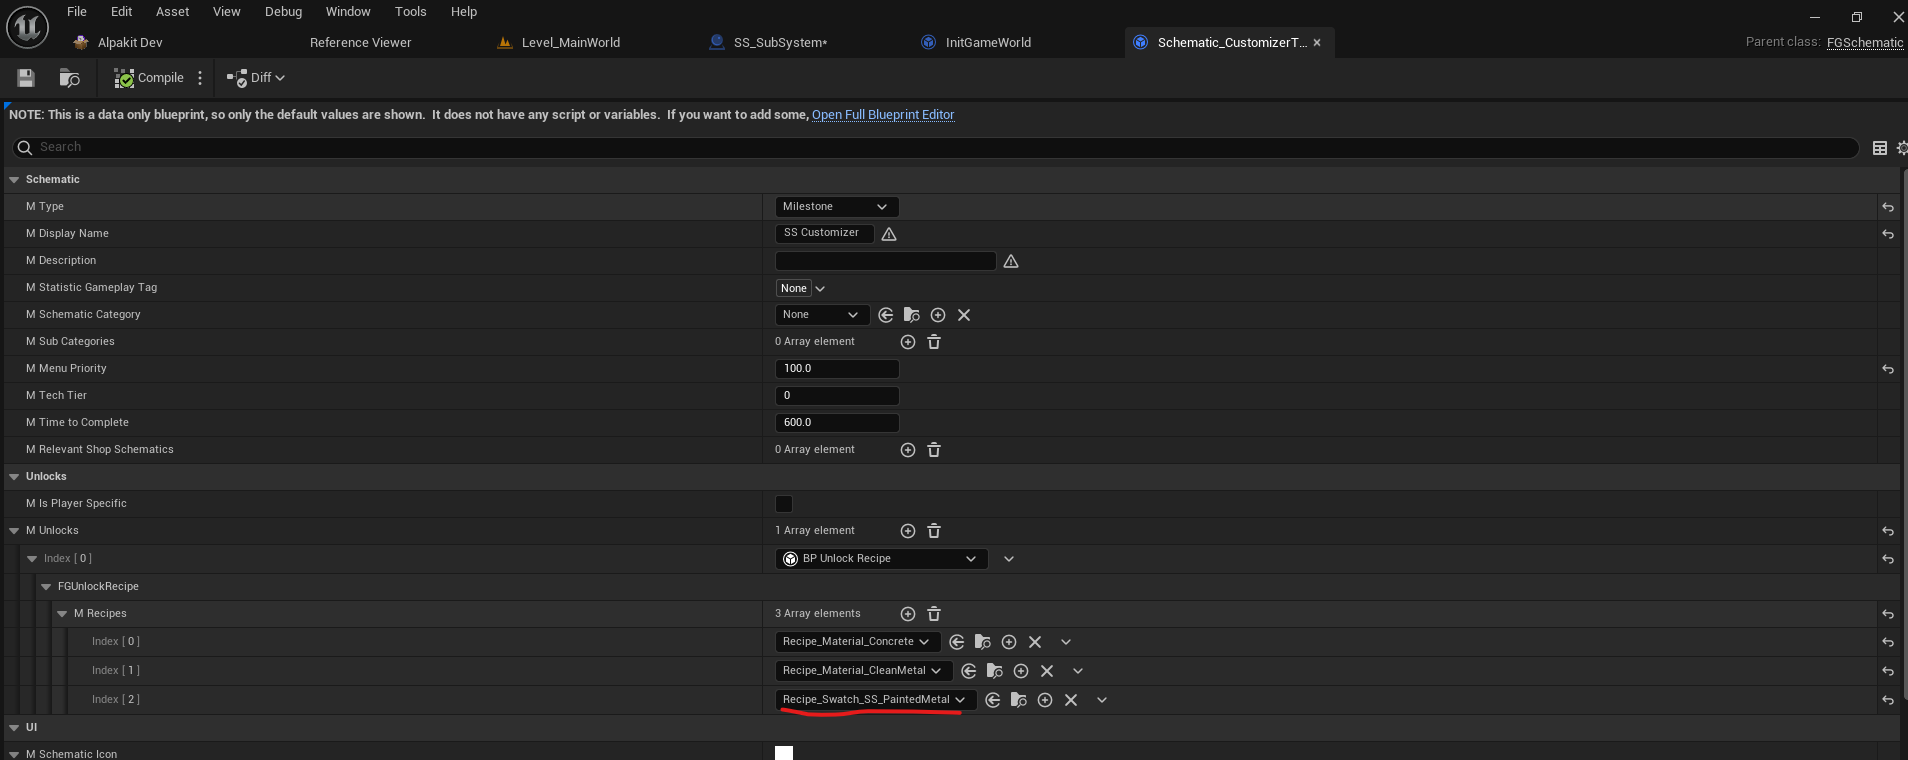
Task: Collapse the FGUnlockRecipe row
Action: [x=46, y=587]
